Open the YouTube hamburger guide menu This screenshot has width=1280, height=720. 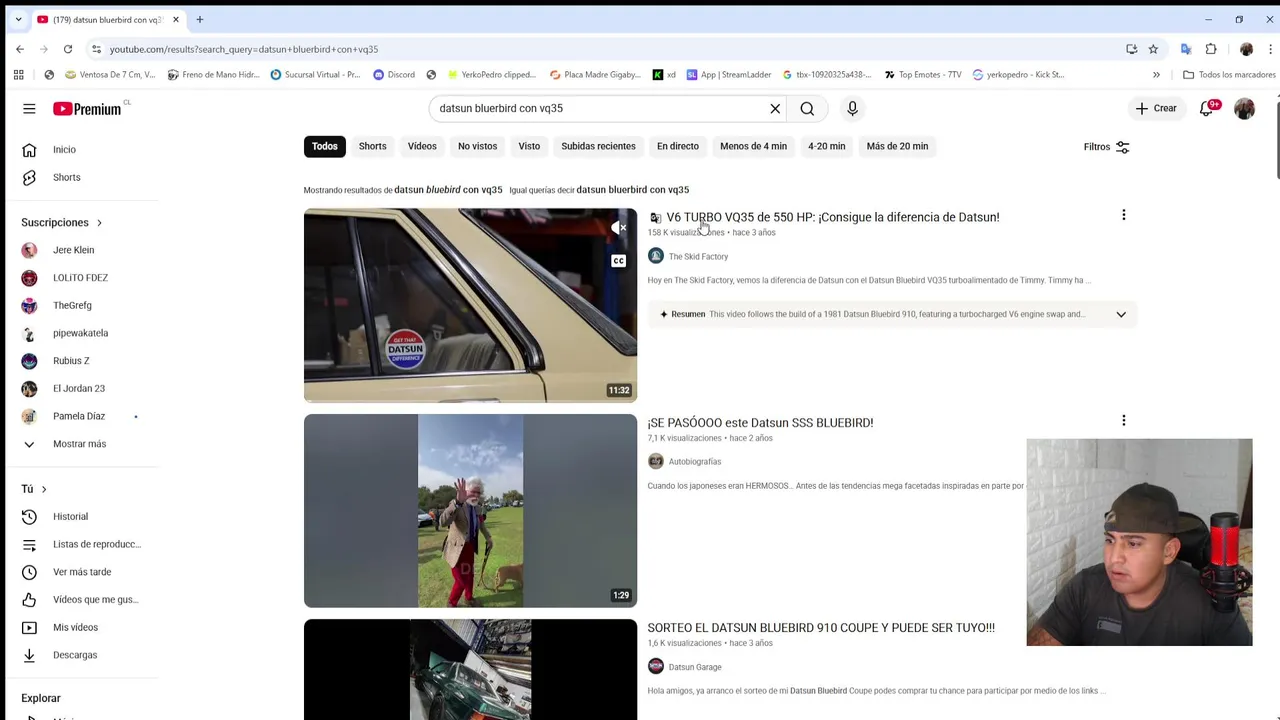point(29,108)
